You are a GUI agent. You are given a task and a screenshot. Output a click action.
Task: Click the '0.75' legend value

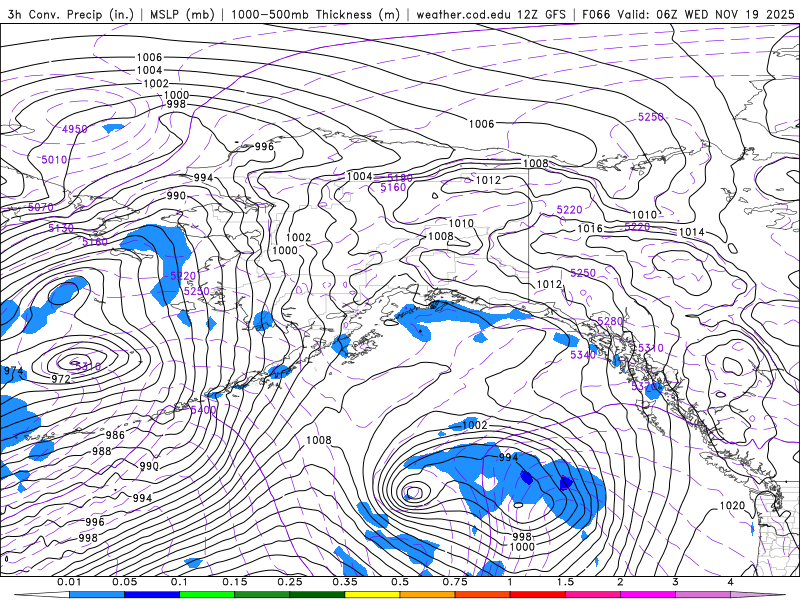click(x=455, y=582)
